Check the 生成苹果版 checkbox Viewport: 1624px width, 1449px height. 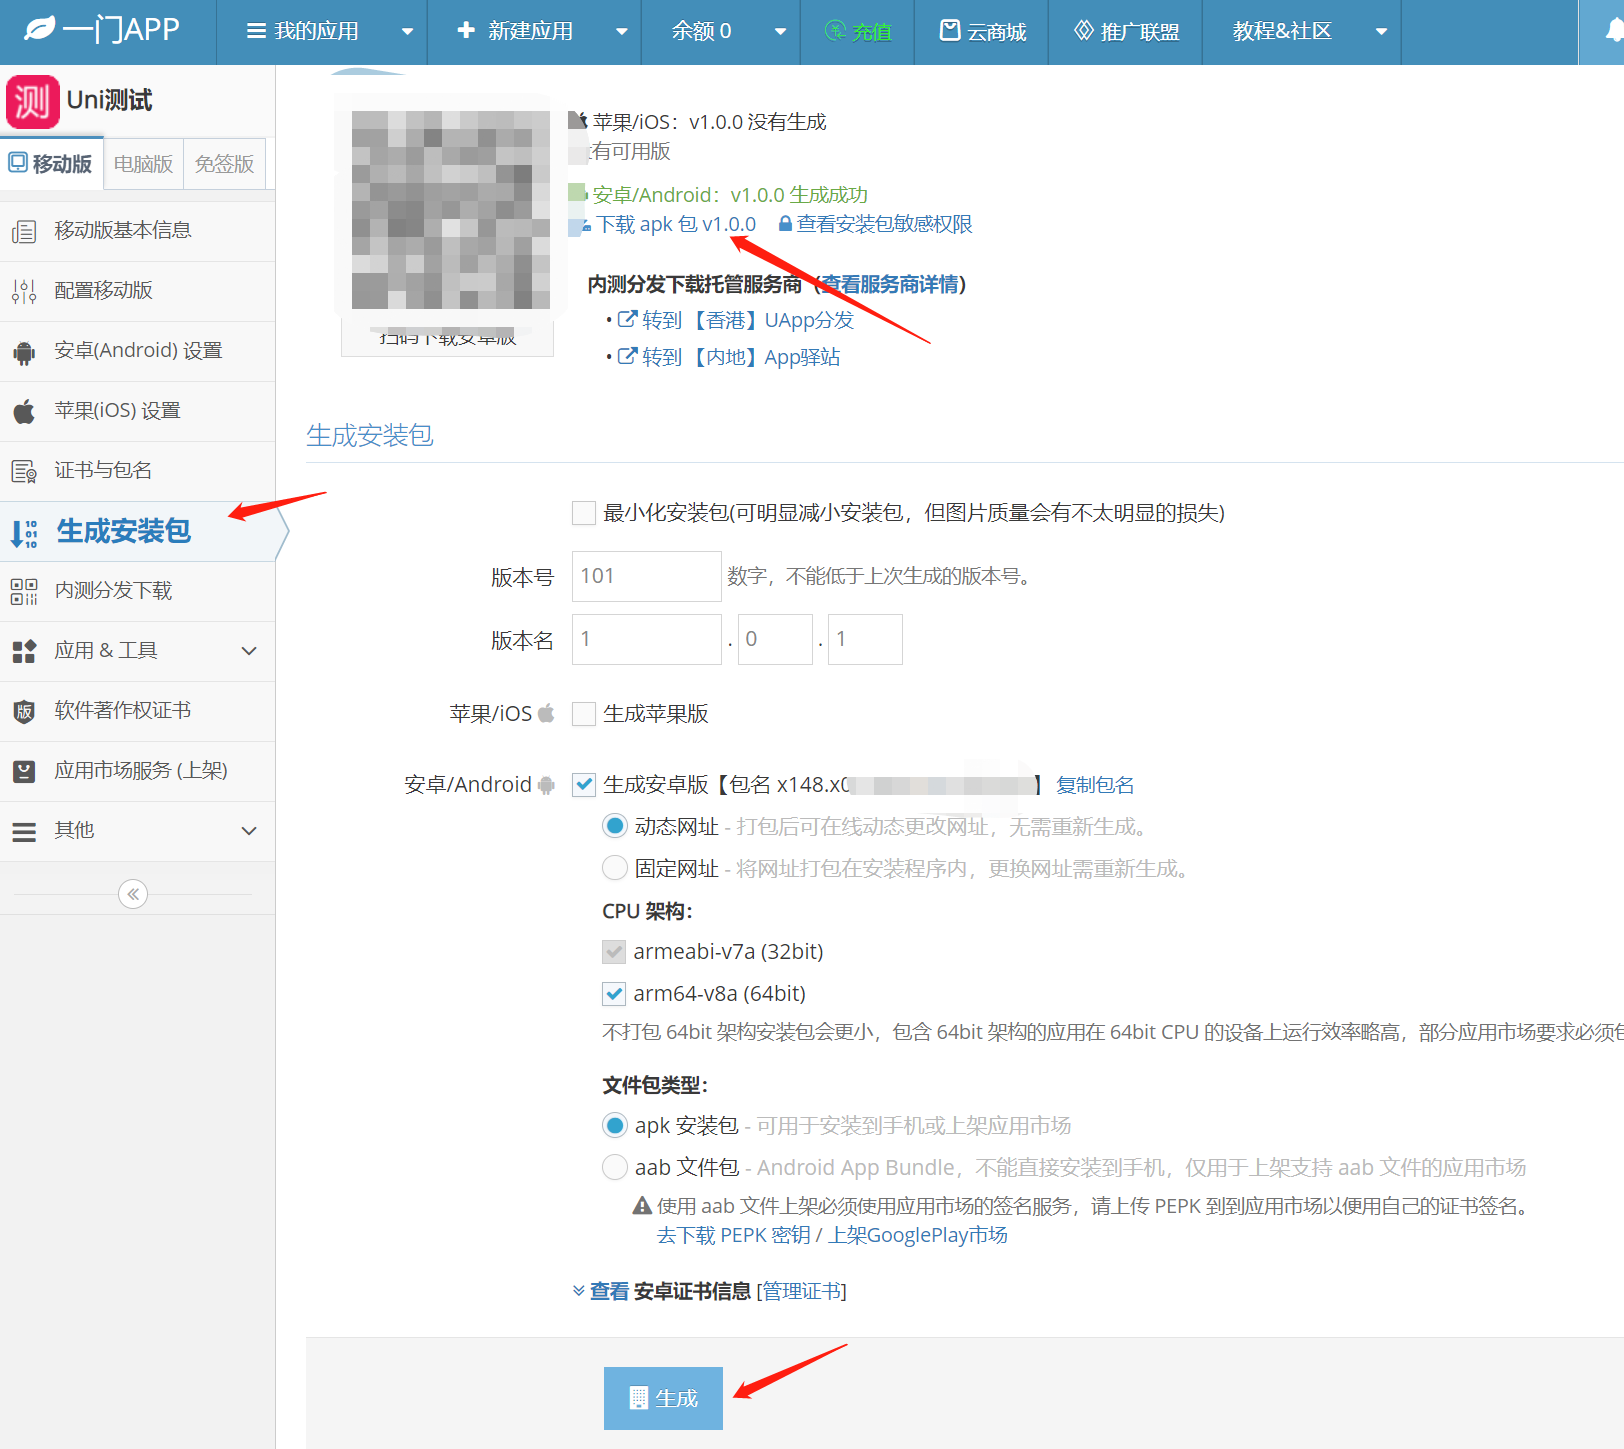pos(584,714)
